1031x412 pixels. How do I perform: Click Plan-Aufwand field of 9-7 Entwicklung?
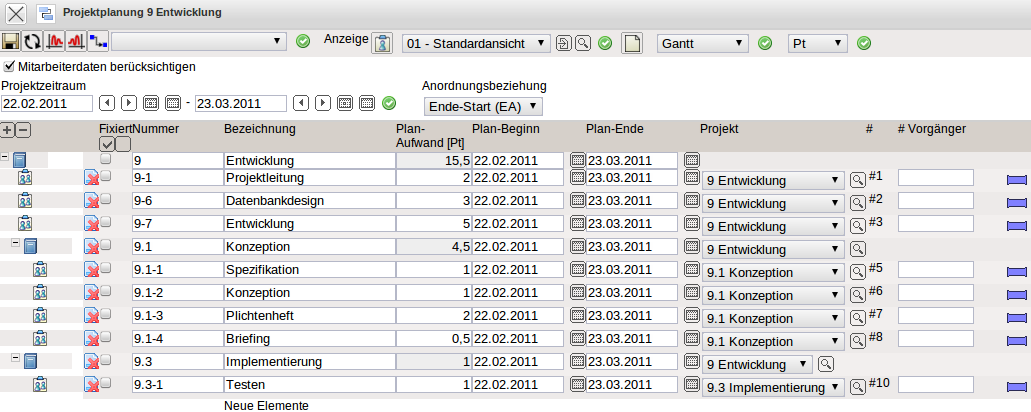pyautogui.click(x=434, y=223)
